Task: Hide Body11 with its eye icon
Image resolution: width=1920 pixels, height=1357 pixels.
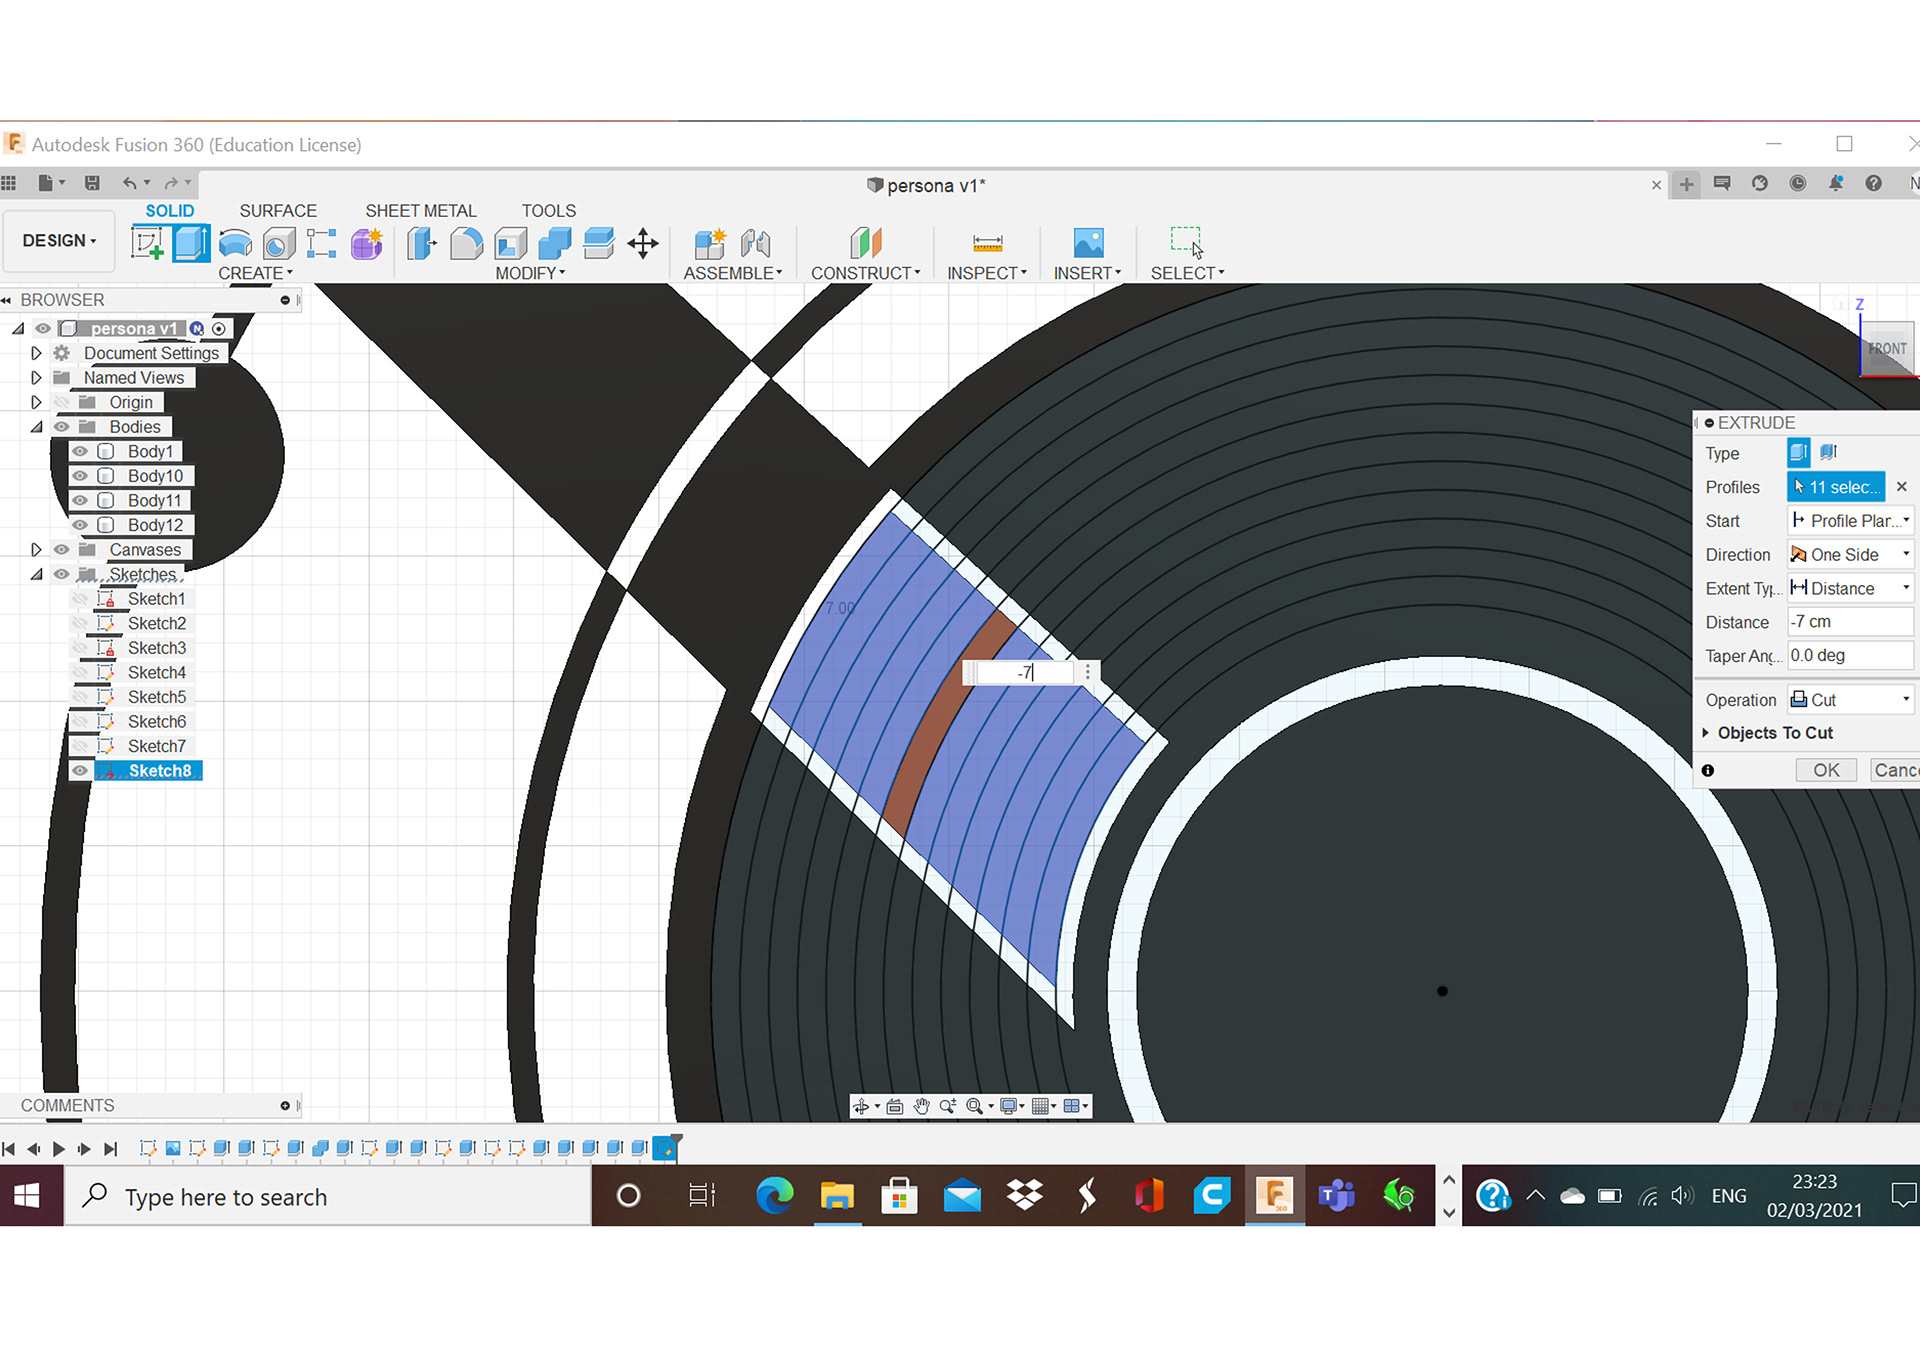Action: (x=80, y=501)
